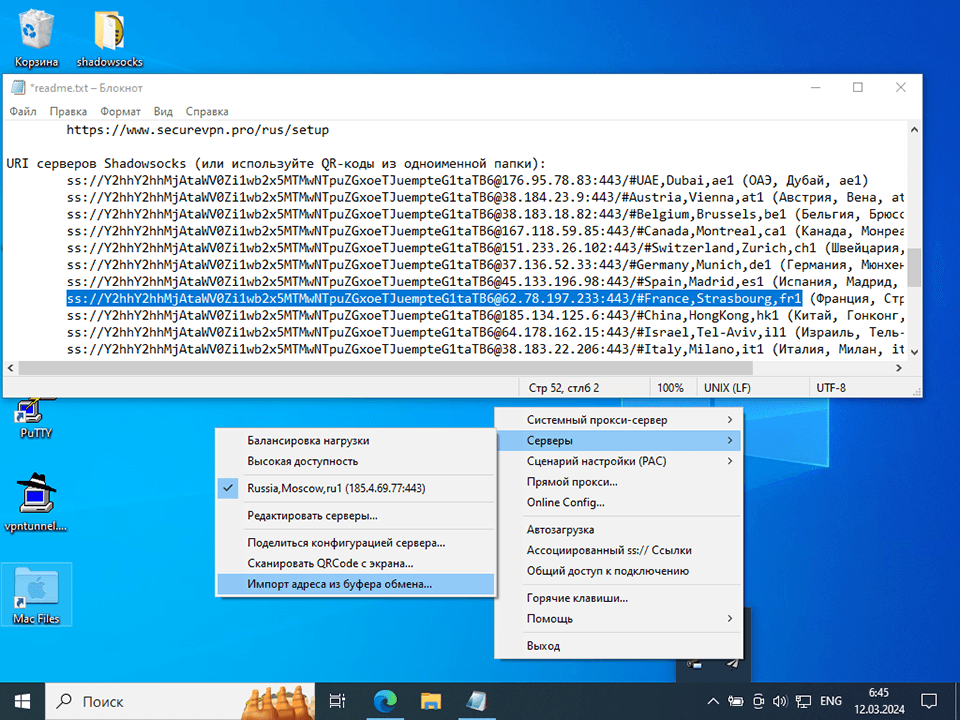Open Task View in the taskbar

click(338, 701)
